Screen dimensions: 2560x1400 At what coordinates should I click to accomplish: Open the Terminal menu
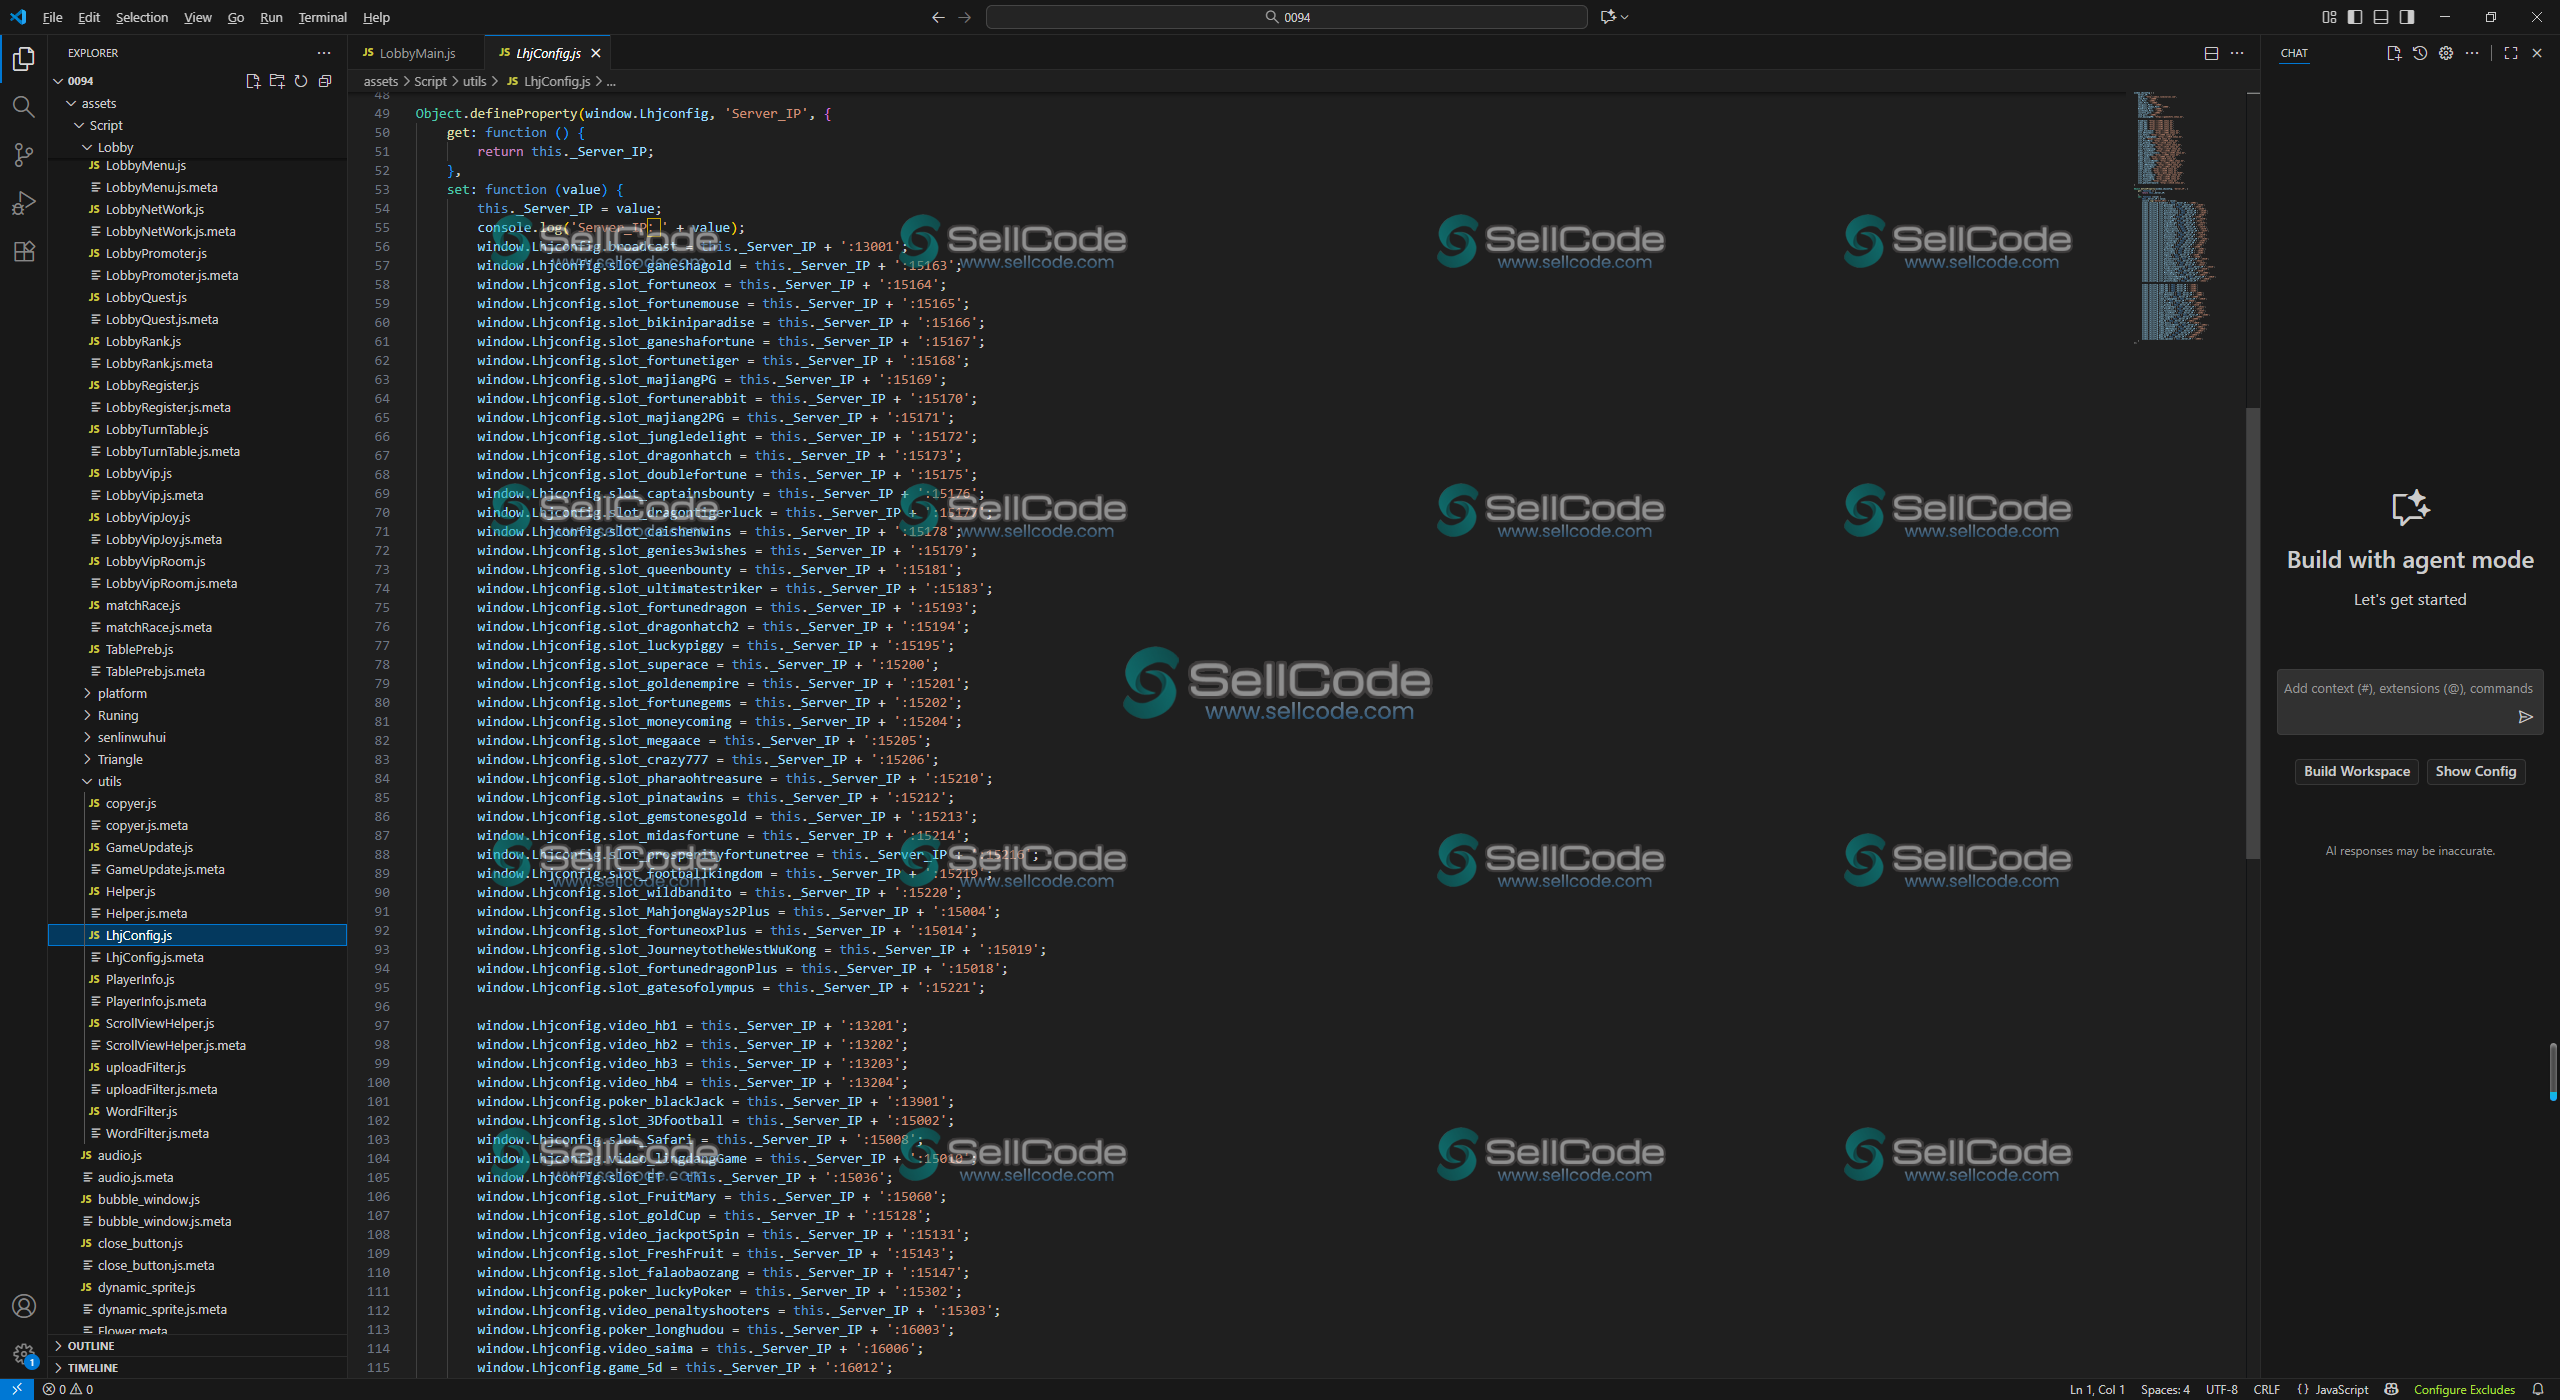[x=322, y=17]
